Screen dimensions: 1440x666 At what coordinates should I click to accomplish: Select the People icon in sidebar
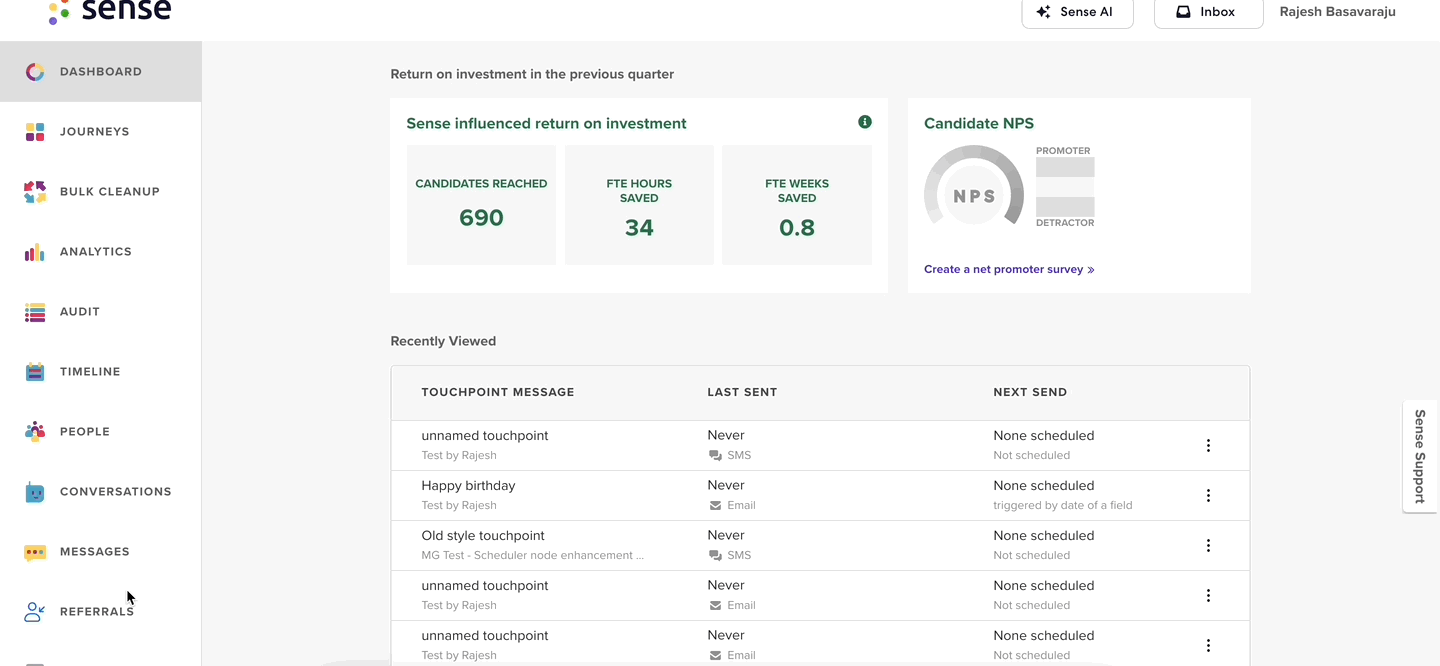tap(35, 432)
